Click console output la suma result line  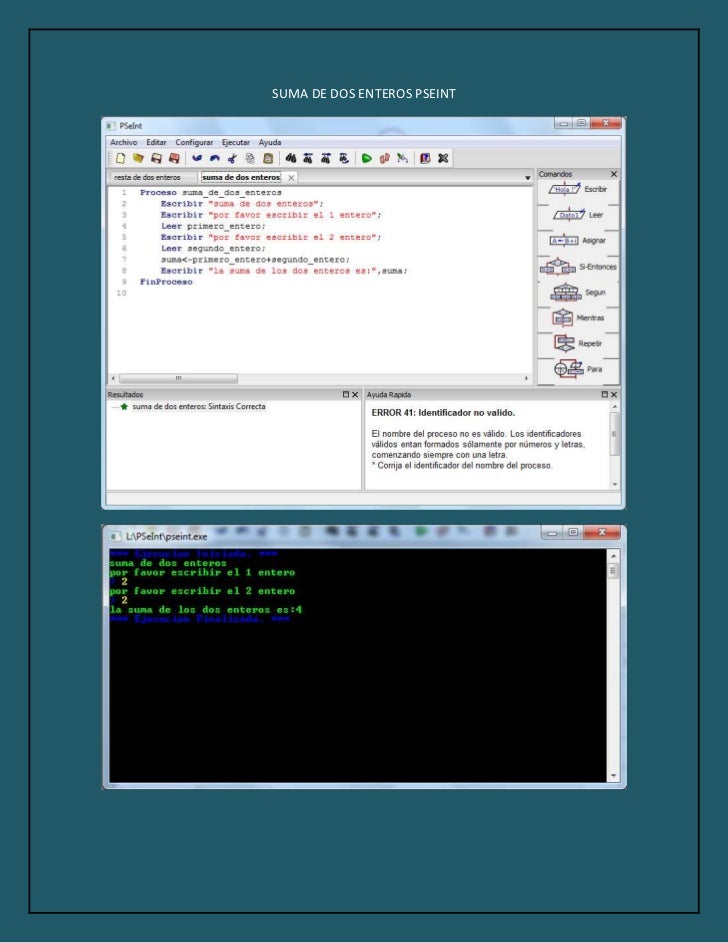[206, 610]
